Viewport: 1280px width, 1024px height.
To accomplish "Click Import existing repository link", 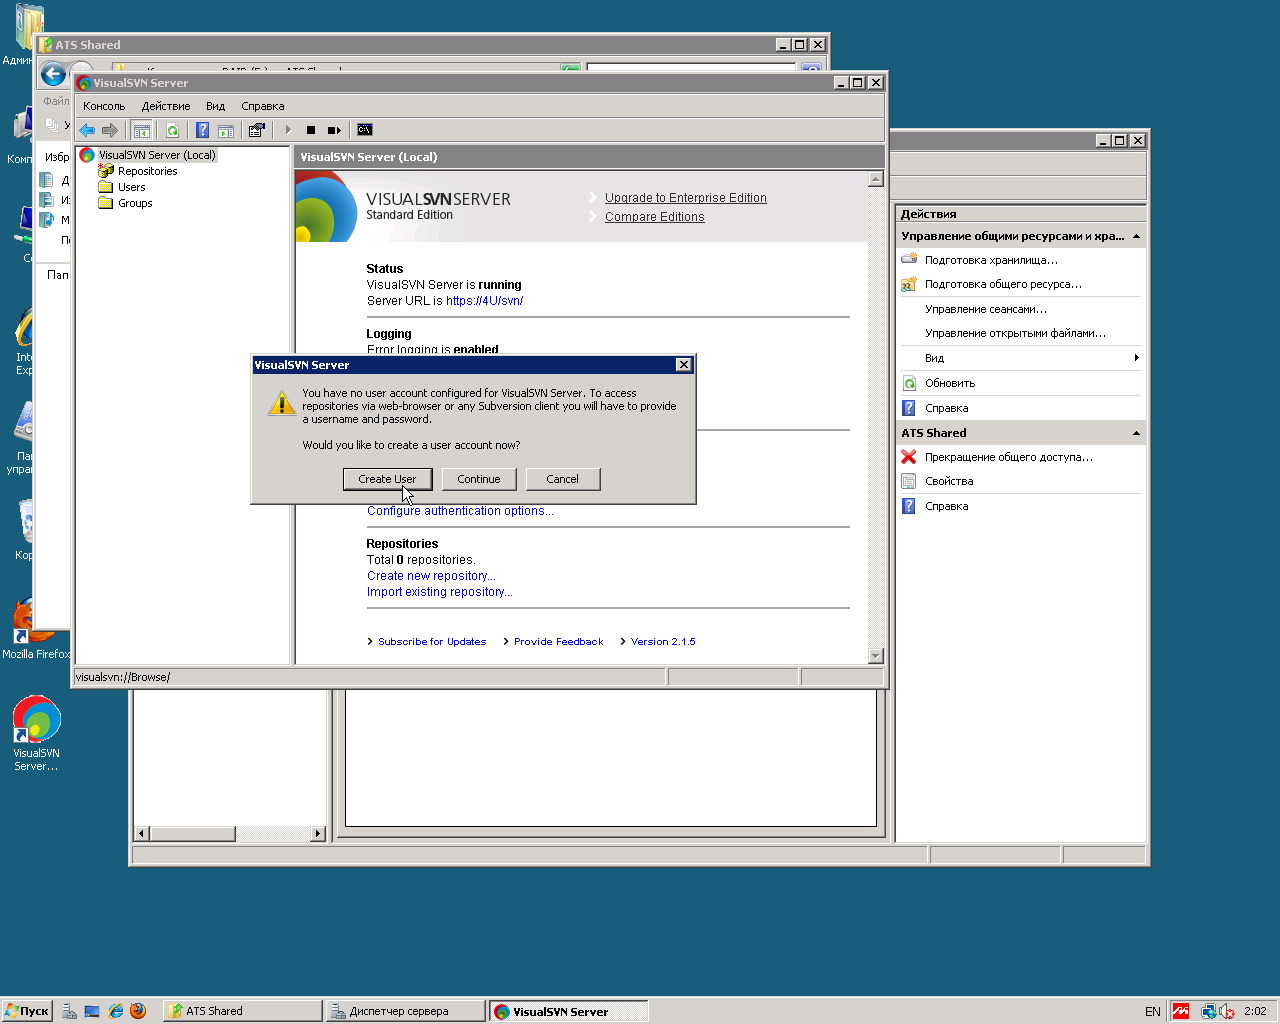I will click(440, 592).
